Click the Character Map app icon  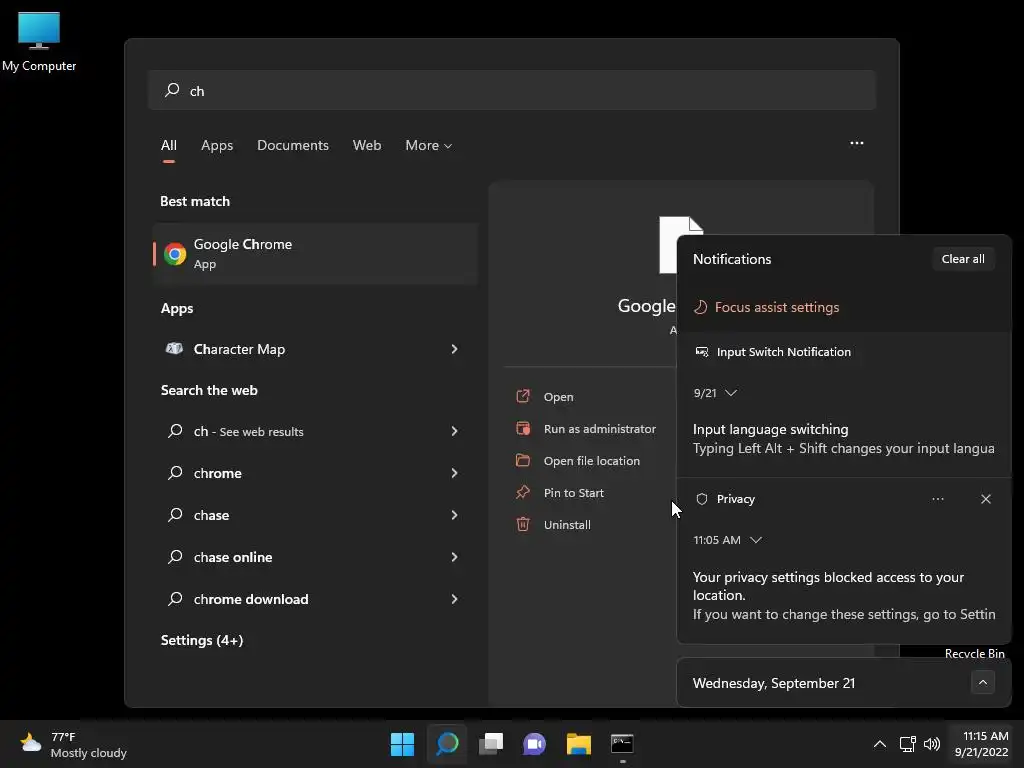[174, 349]
